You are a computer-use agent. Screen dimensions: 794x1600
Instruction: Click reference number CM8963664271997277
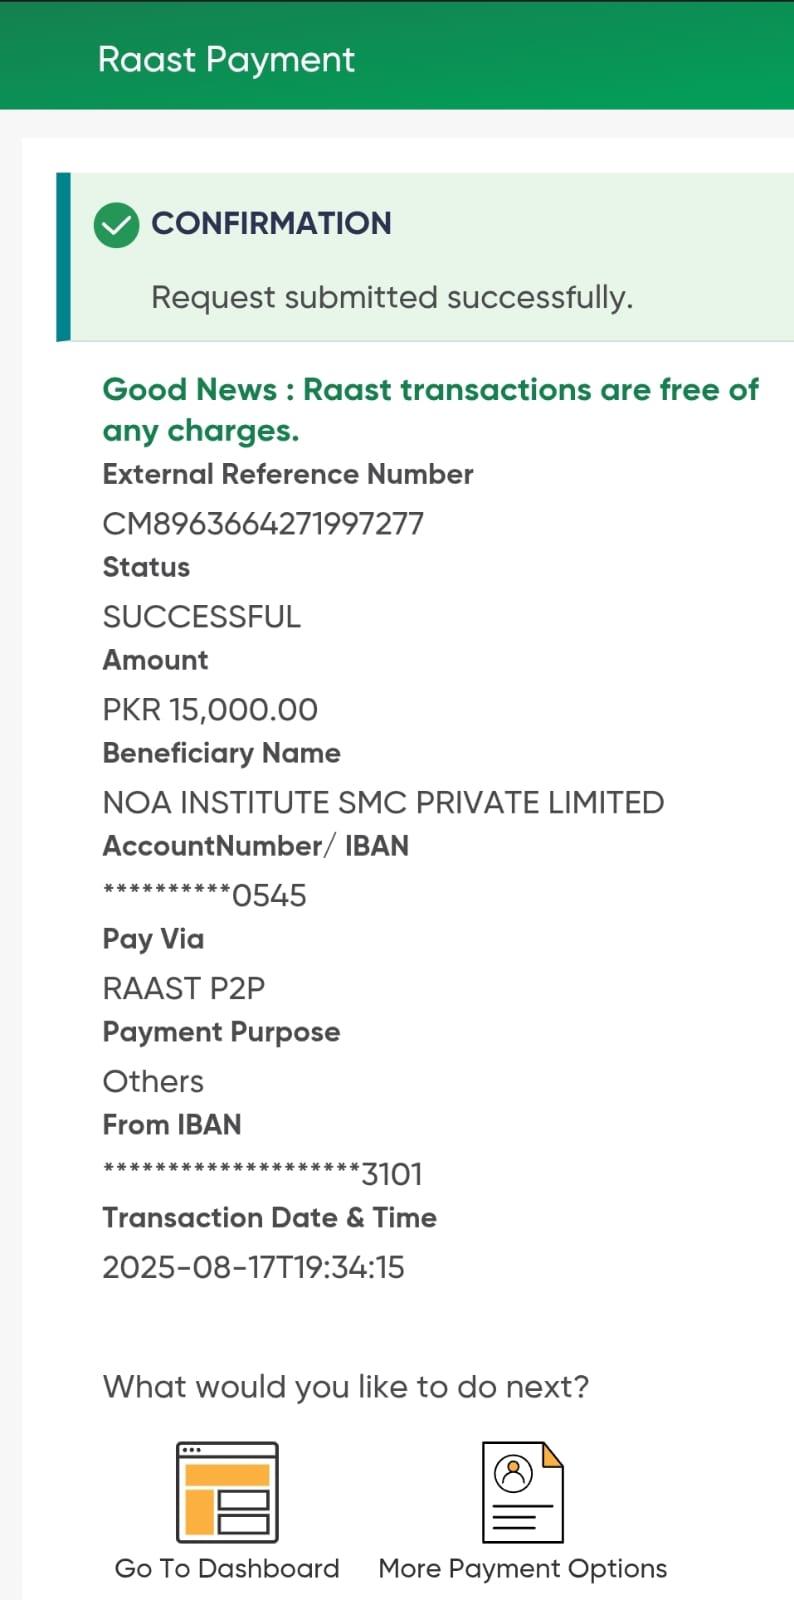(263, 523)
